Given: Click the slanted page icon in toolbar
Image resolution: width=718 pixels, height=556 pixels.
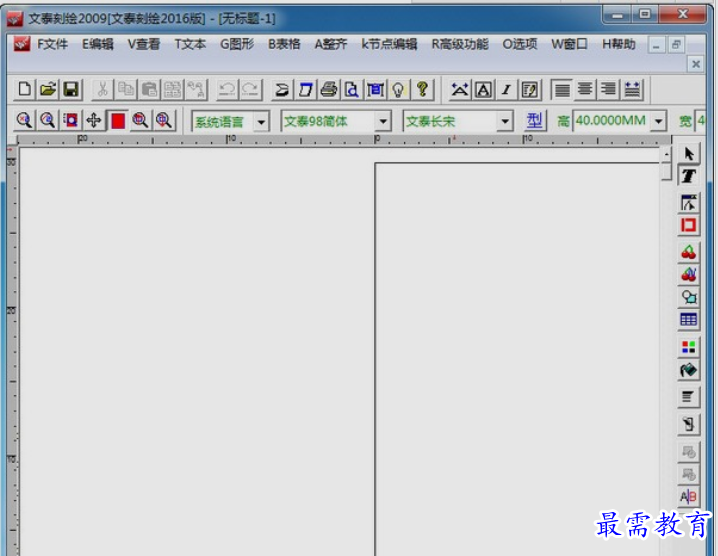Looking at the screenshot, I should point(305,89).
